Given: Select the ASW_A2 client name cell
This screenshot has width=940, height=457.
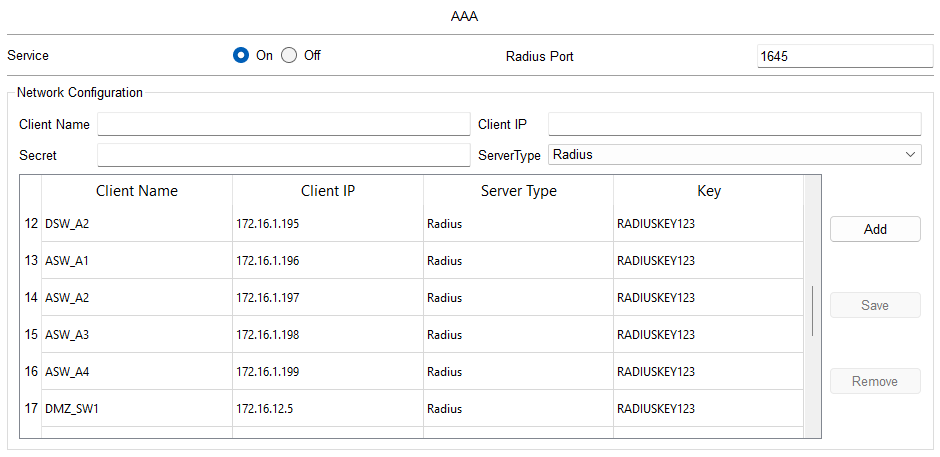Looking at the screenshot, I should pyautogui.click(x=137, y=297).
